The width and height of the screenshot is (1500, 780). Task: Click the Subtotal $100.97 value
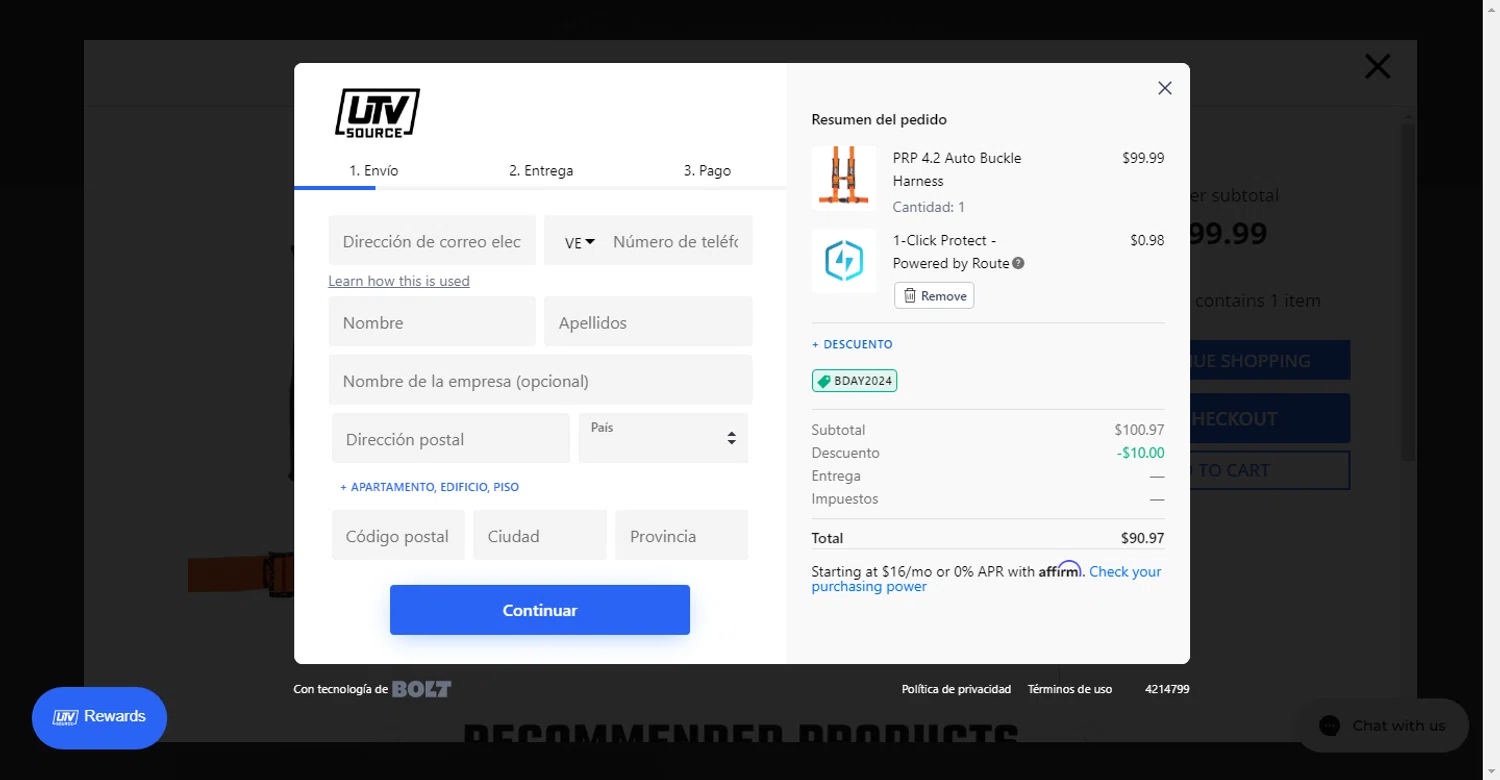point(1140,430)
